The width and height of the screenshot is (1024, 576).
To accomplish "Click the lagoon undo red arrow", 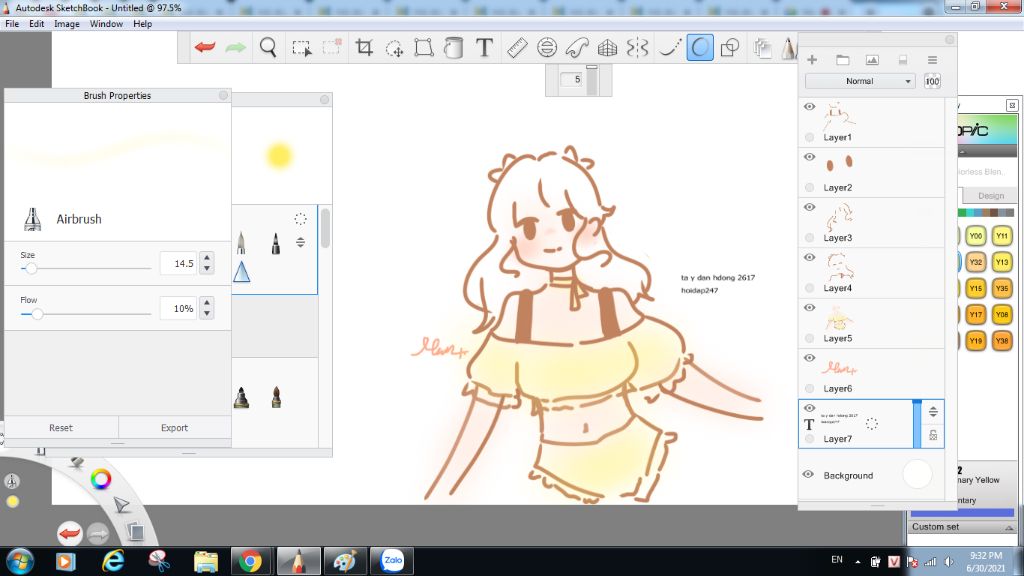I will [69, 533].
